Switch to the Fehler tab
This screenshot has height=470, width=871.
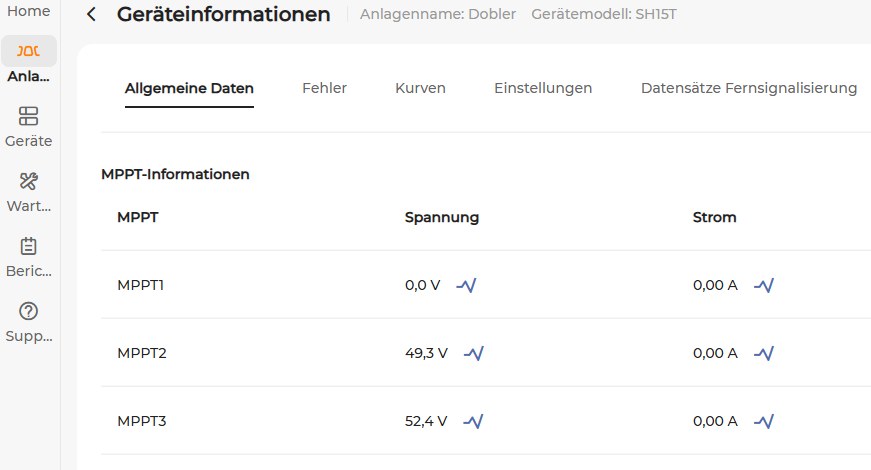324,88
